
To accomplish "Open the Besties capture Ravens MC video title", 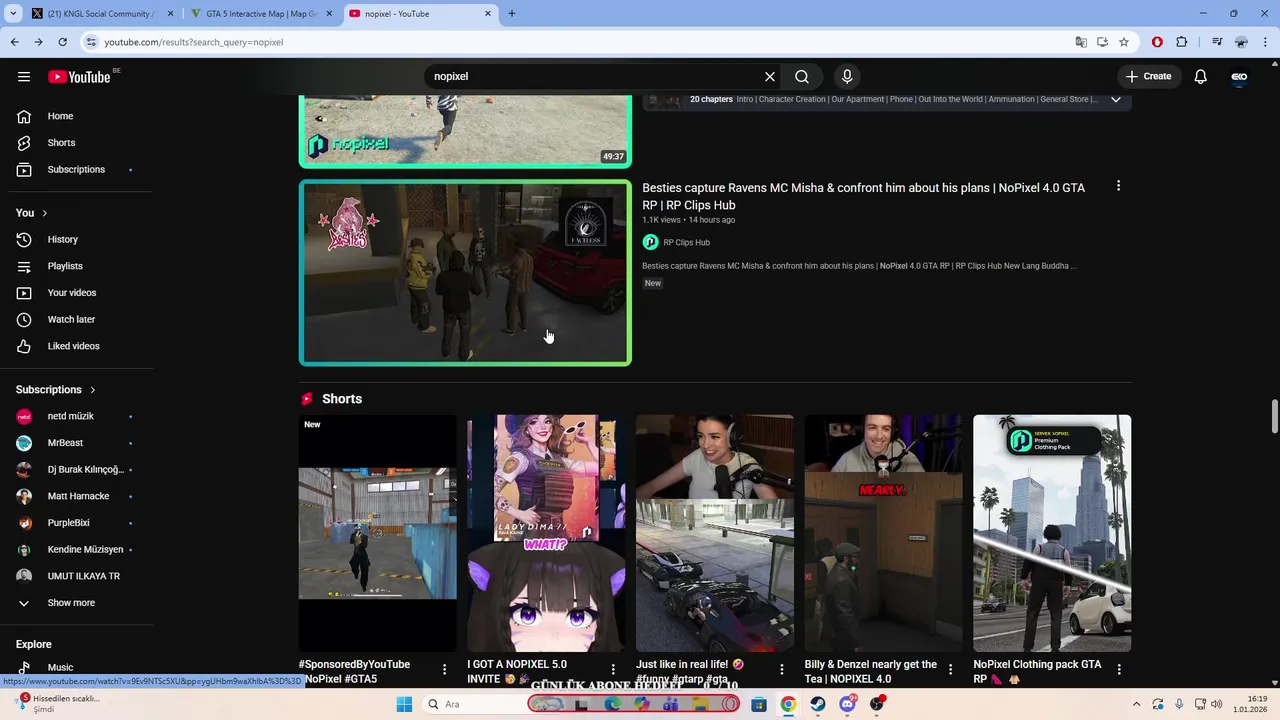I will tap(863, 196).
